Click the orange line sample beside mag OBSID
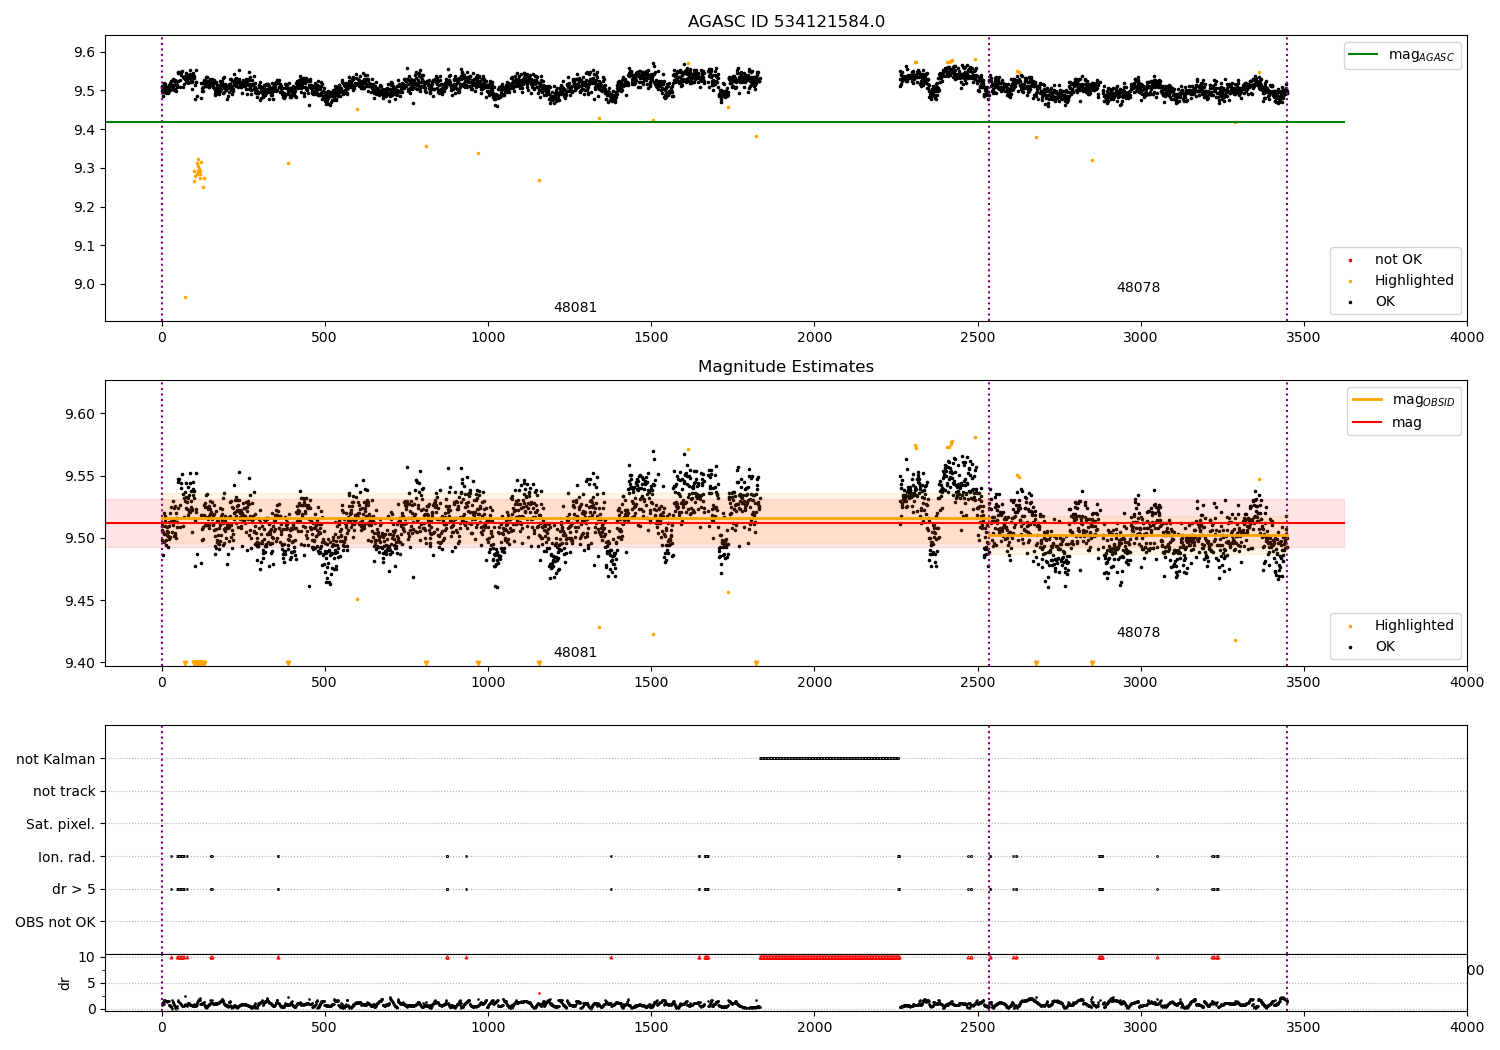The height and width of the screenshot is (1050, 1500). pyautogui.click(x=1368, y=400)
